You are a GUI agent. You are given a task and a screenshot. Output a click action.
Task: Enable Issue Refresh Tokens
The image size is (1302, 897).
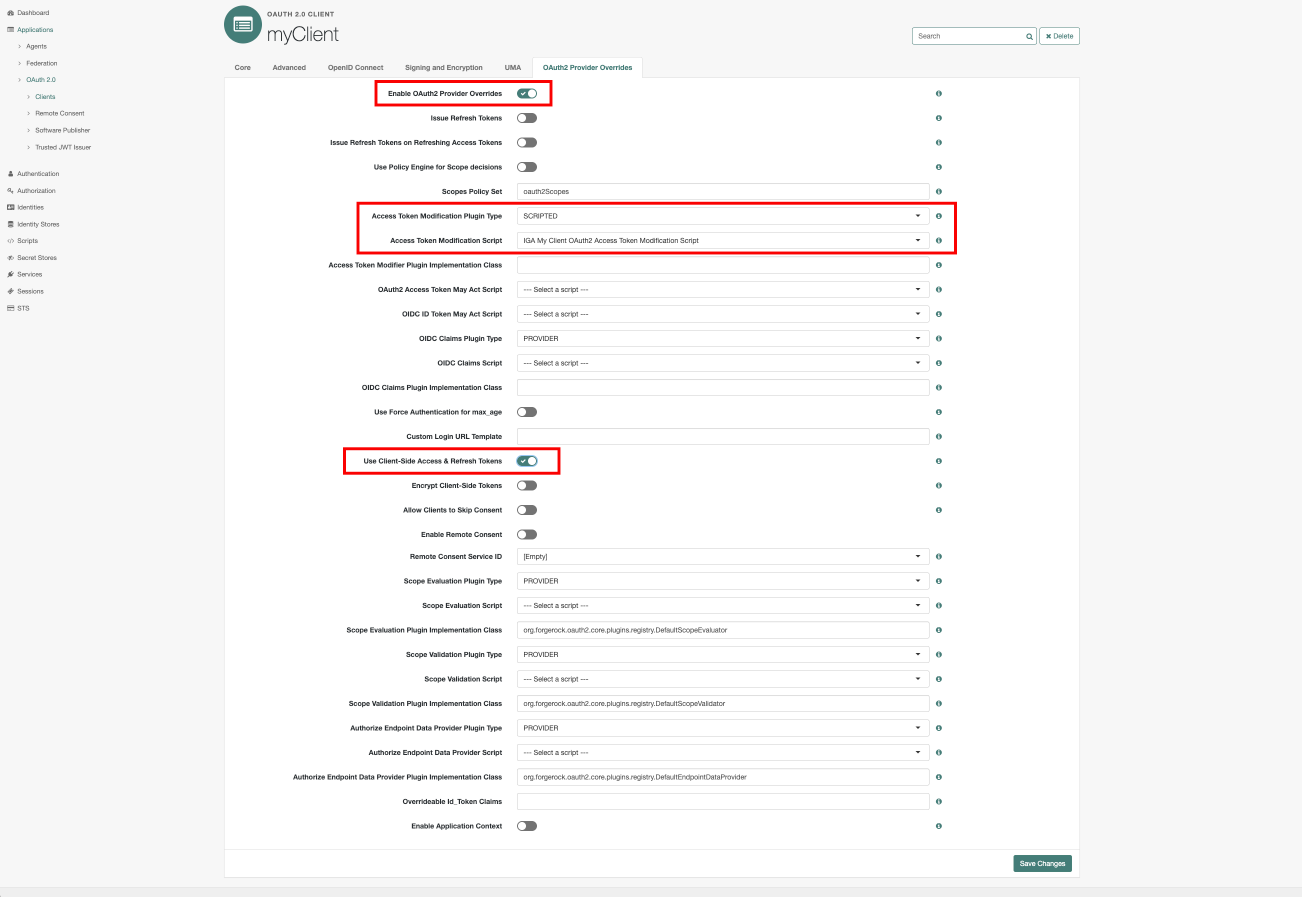(527, 117)
